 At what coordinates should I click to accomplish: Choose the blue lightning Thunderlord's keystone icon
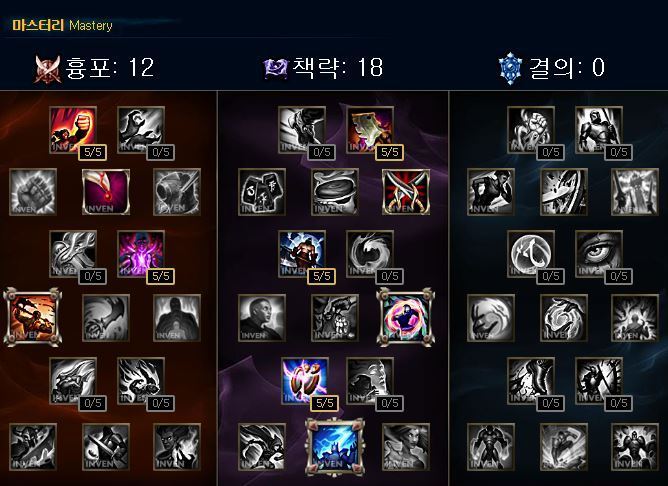tap(335, 447)
